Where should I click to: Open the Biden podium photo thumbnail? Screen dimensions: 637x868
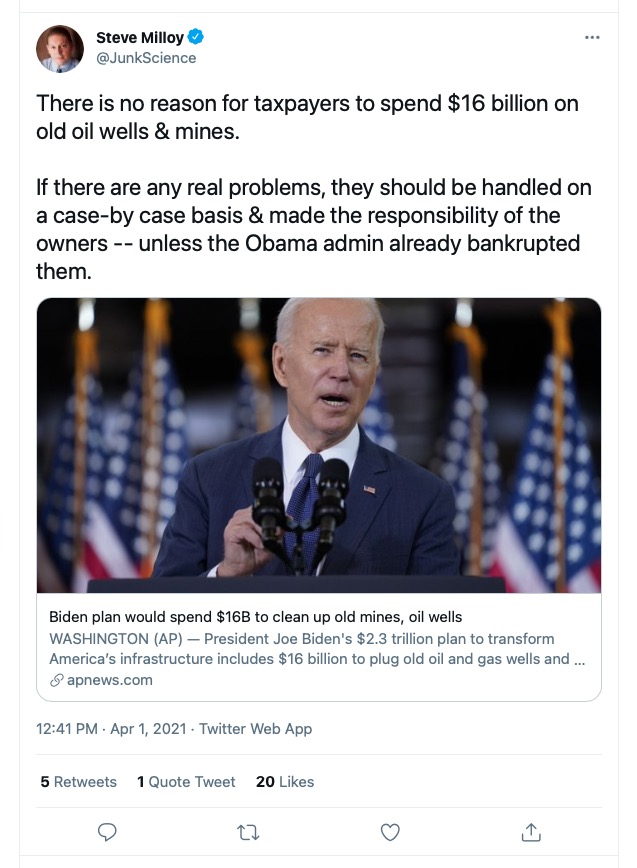pos(319,445)
